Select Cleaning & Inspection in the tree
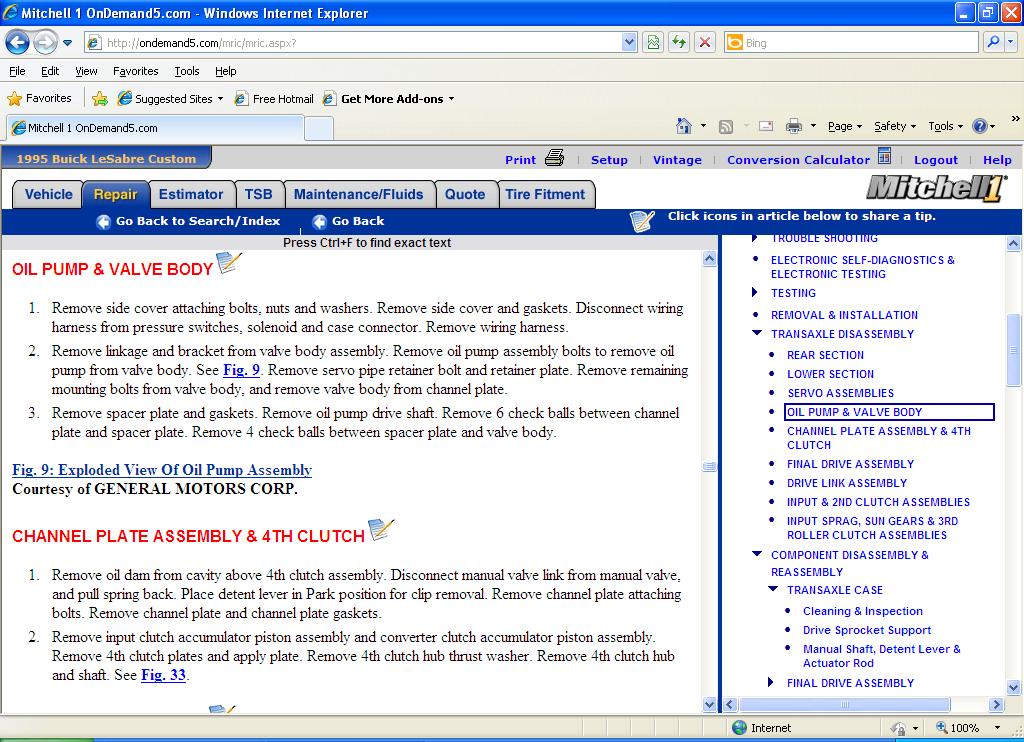 point(863,611)
